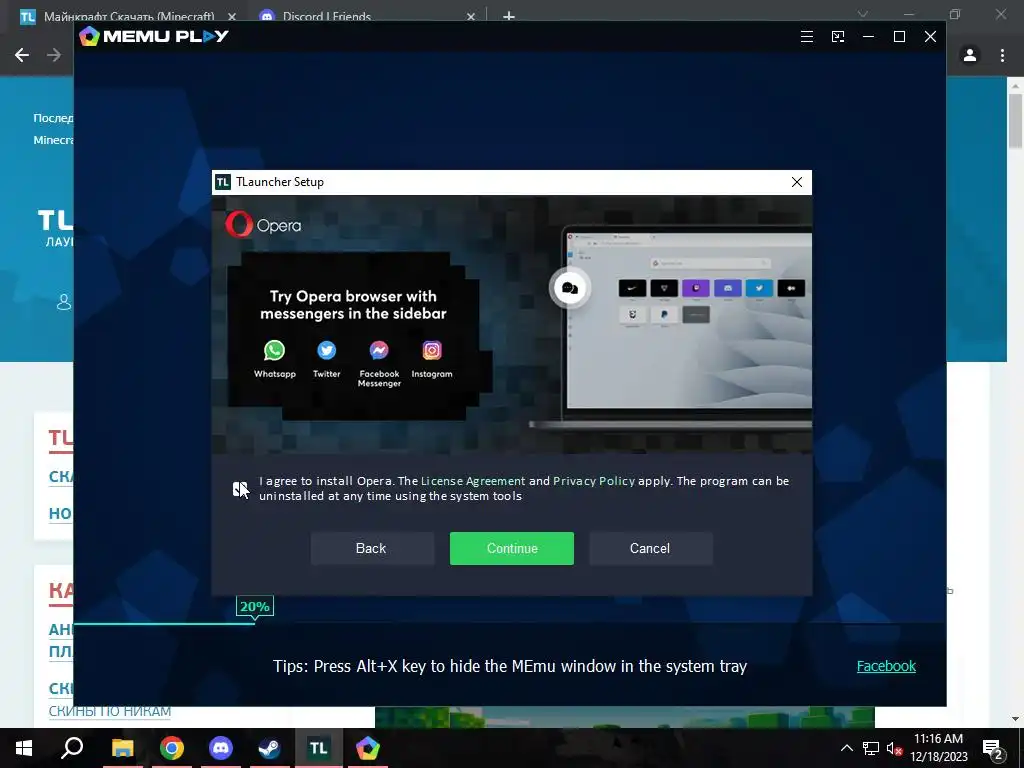Screen dimensions: 1024x768
Task: Toggle the agree to install Opera checkbox
Action: tap(240, 488)
